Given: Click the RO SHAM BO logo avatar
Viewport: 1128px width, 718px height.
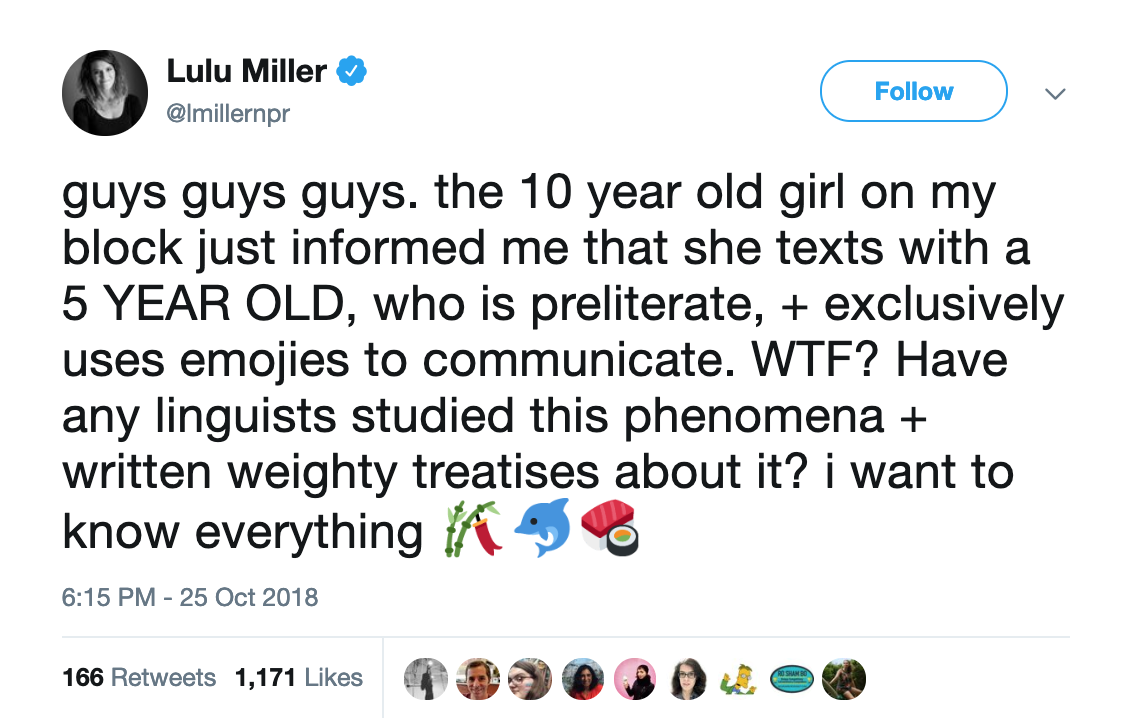Looking at the screenshot, I should tap(790, 677).
